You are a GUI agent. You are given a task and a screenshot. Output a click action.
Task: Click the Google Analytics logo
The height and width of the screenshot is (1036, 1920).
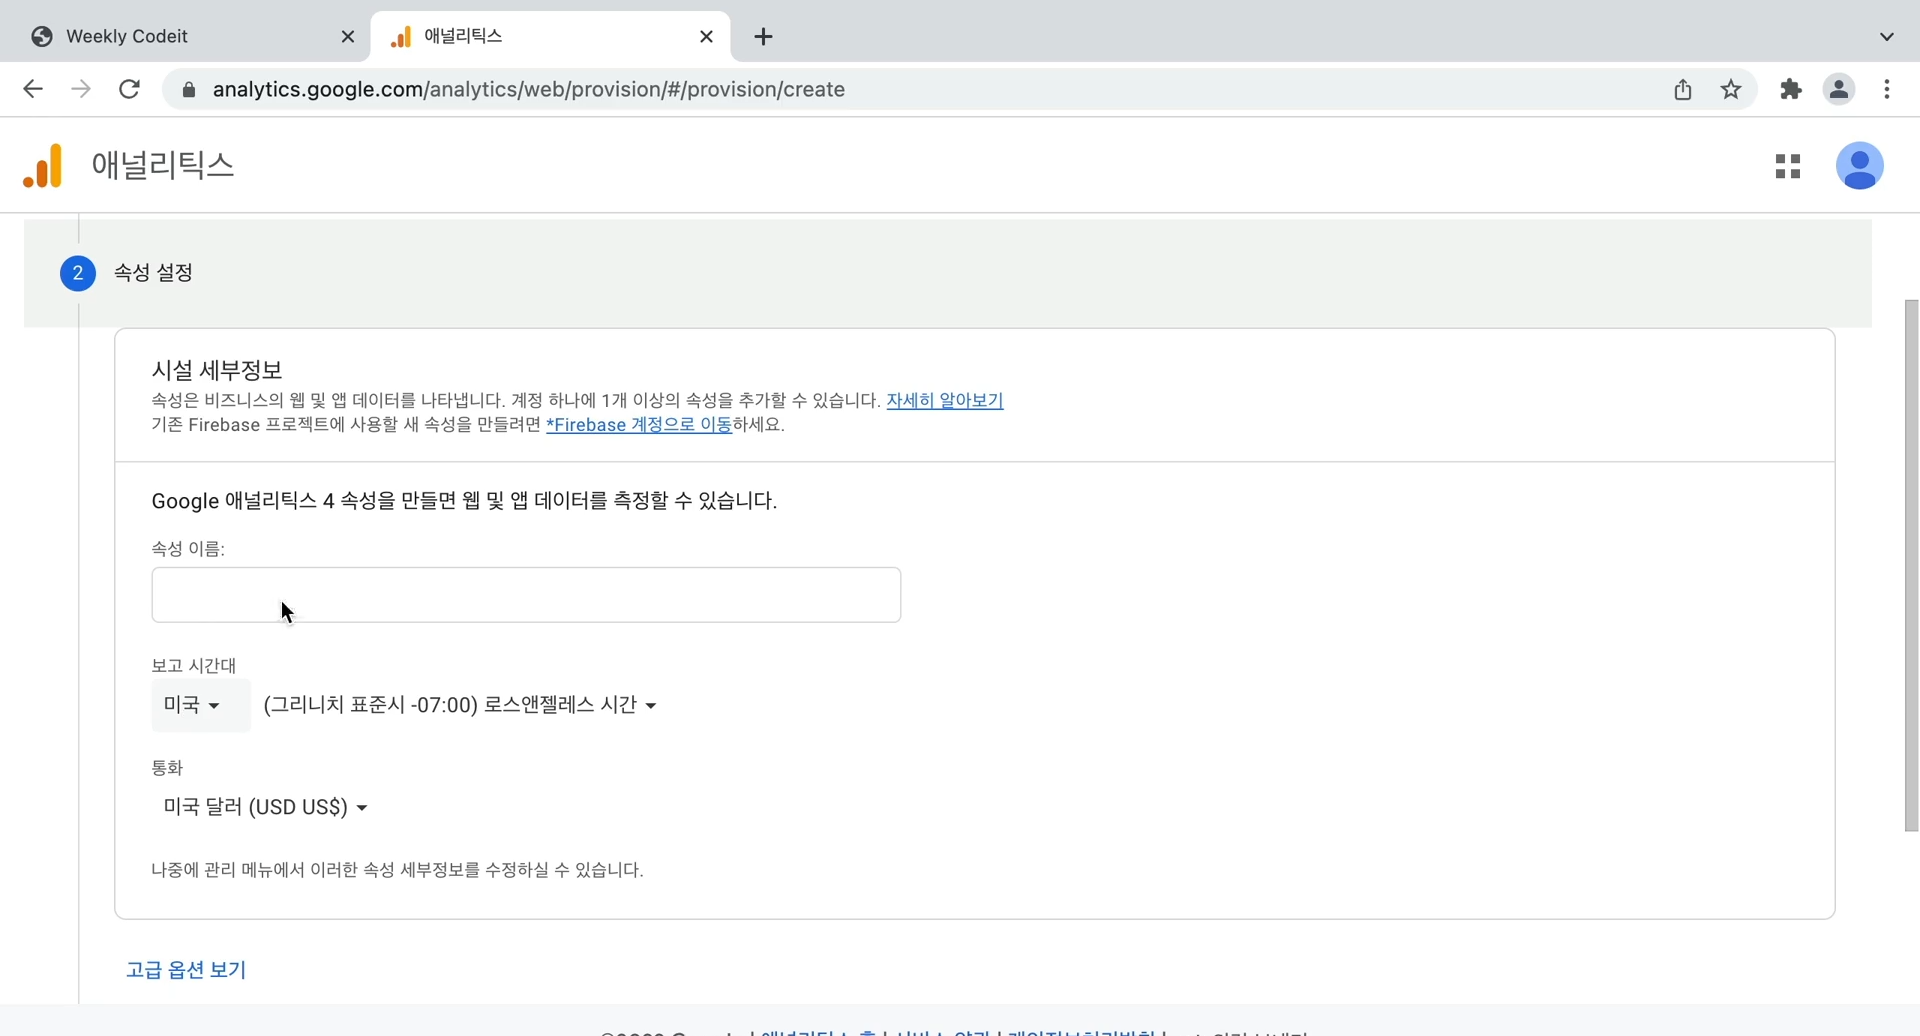click(43, 165)
